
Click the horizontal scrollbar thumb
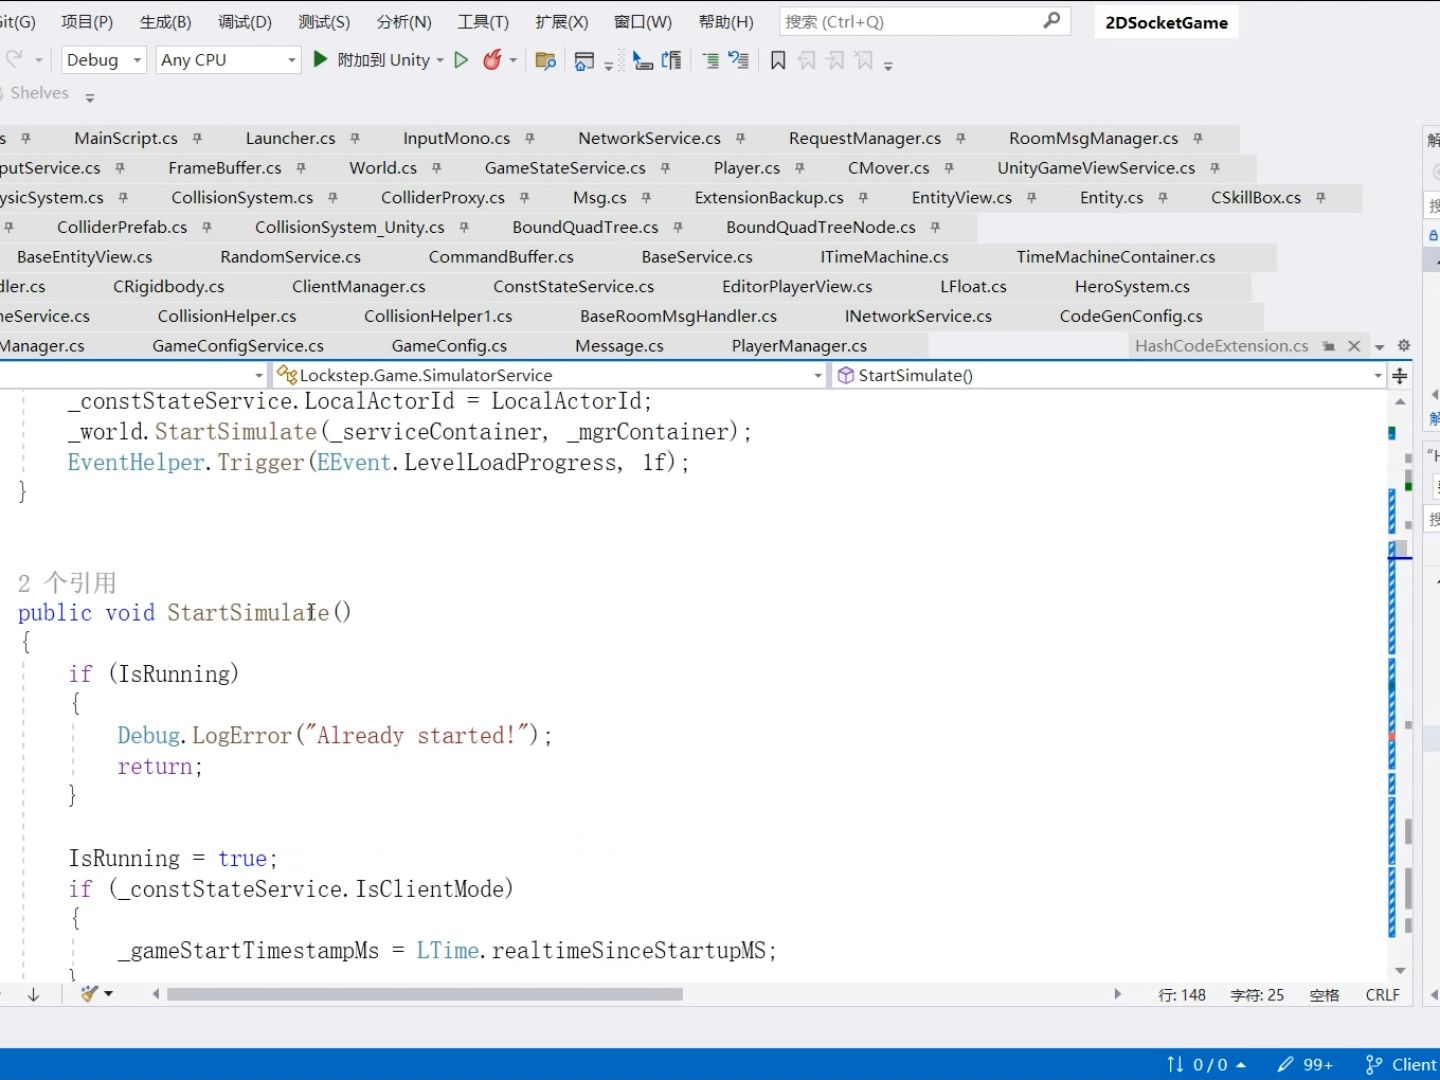pos(425,994)
